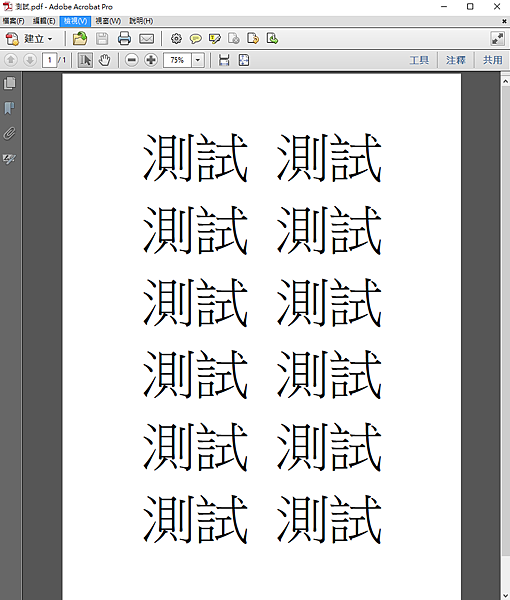Minimize the Adobe Acrobat Pro window

pos(444,7)
